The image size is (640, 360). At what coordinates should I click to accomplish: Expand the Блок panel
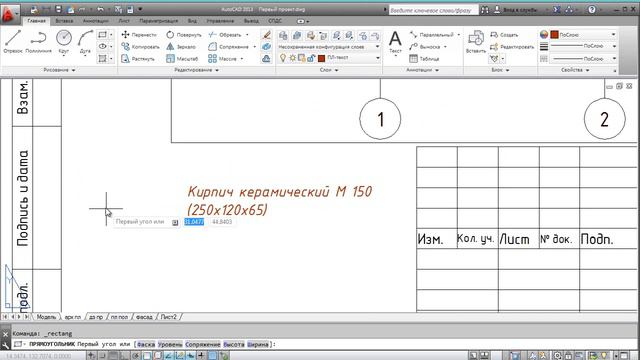(x=500, y=70)
